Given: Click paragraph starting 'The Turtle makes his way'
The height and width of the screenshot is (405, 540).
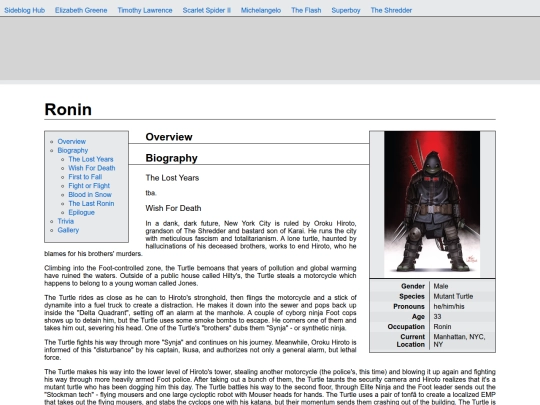Looking at the screenshot, I should (x=270, y=387).
